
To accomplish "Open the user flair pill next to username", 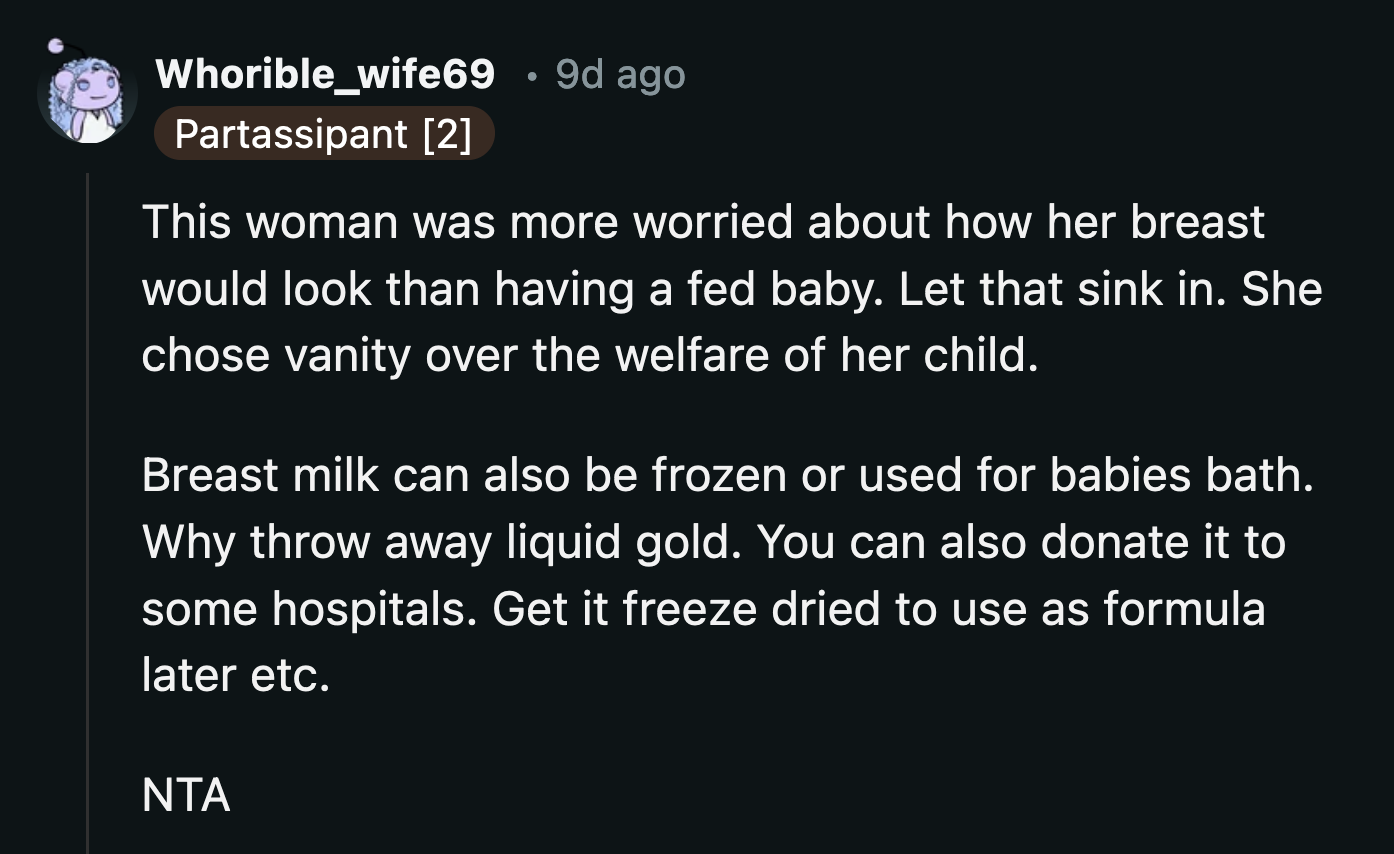I will [325, 133].
